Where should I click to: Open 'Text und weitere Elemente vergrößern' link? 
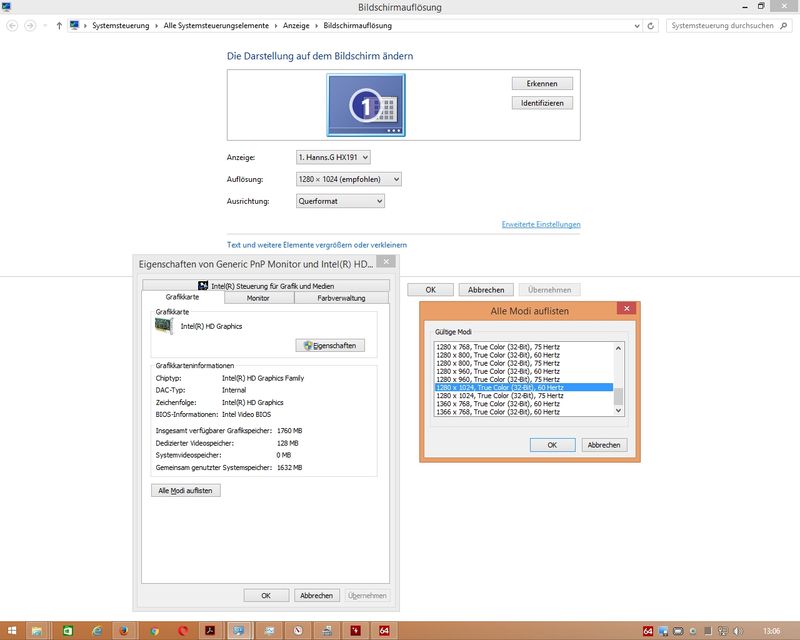(317, 245)
